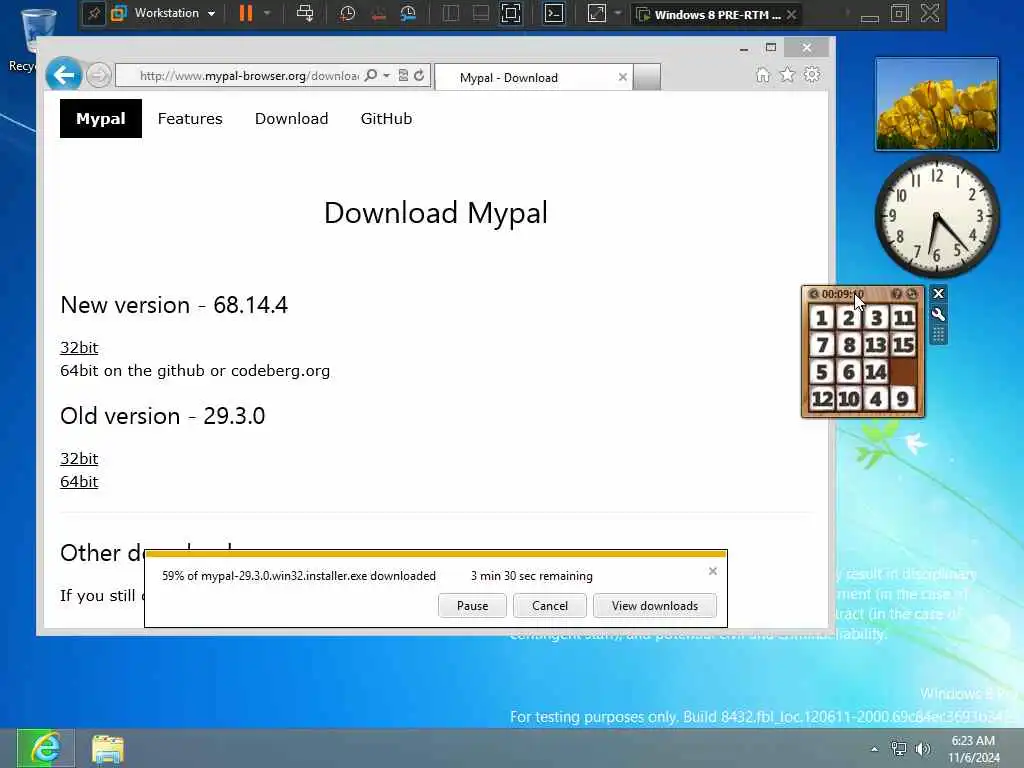
Task: Open Internet Explorer tools gear
Action: click(x=812, y=75)
